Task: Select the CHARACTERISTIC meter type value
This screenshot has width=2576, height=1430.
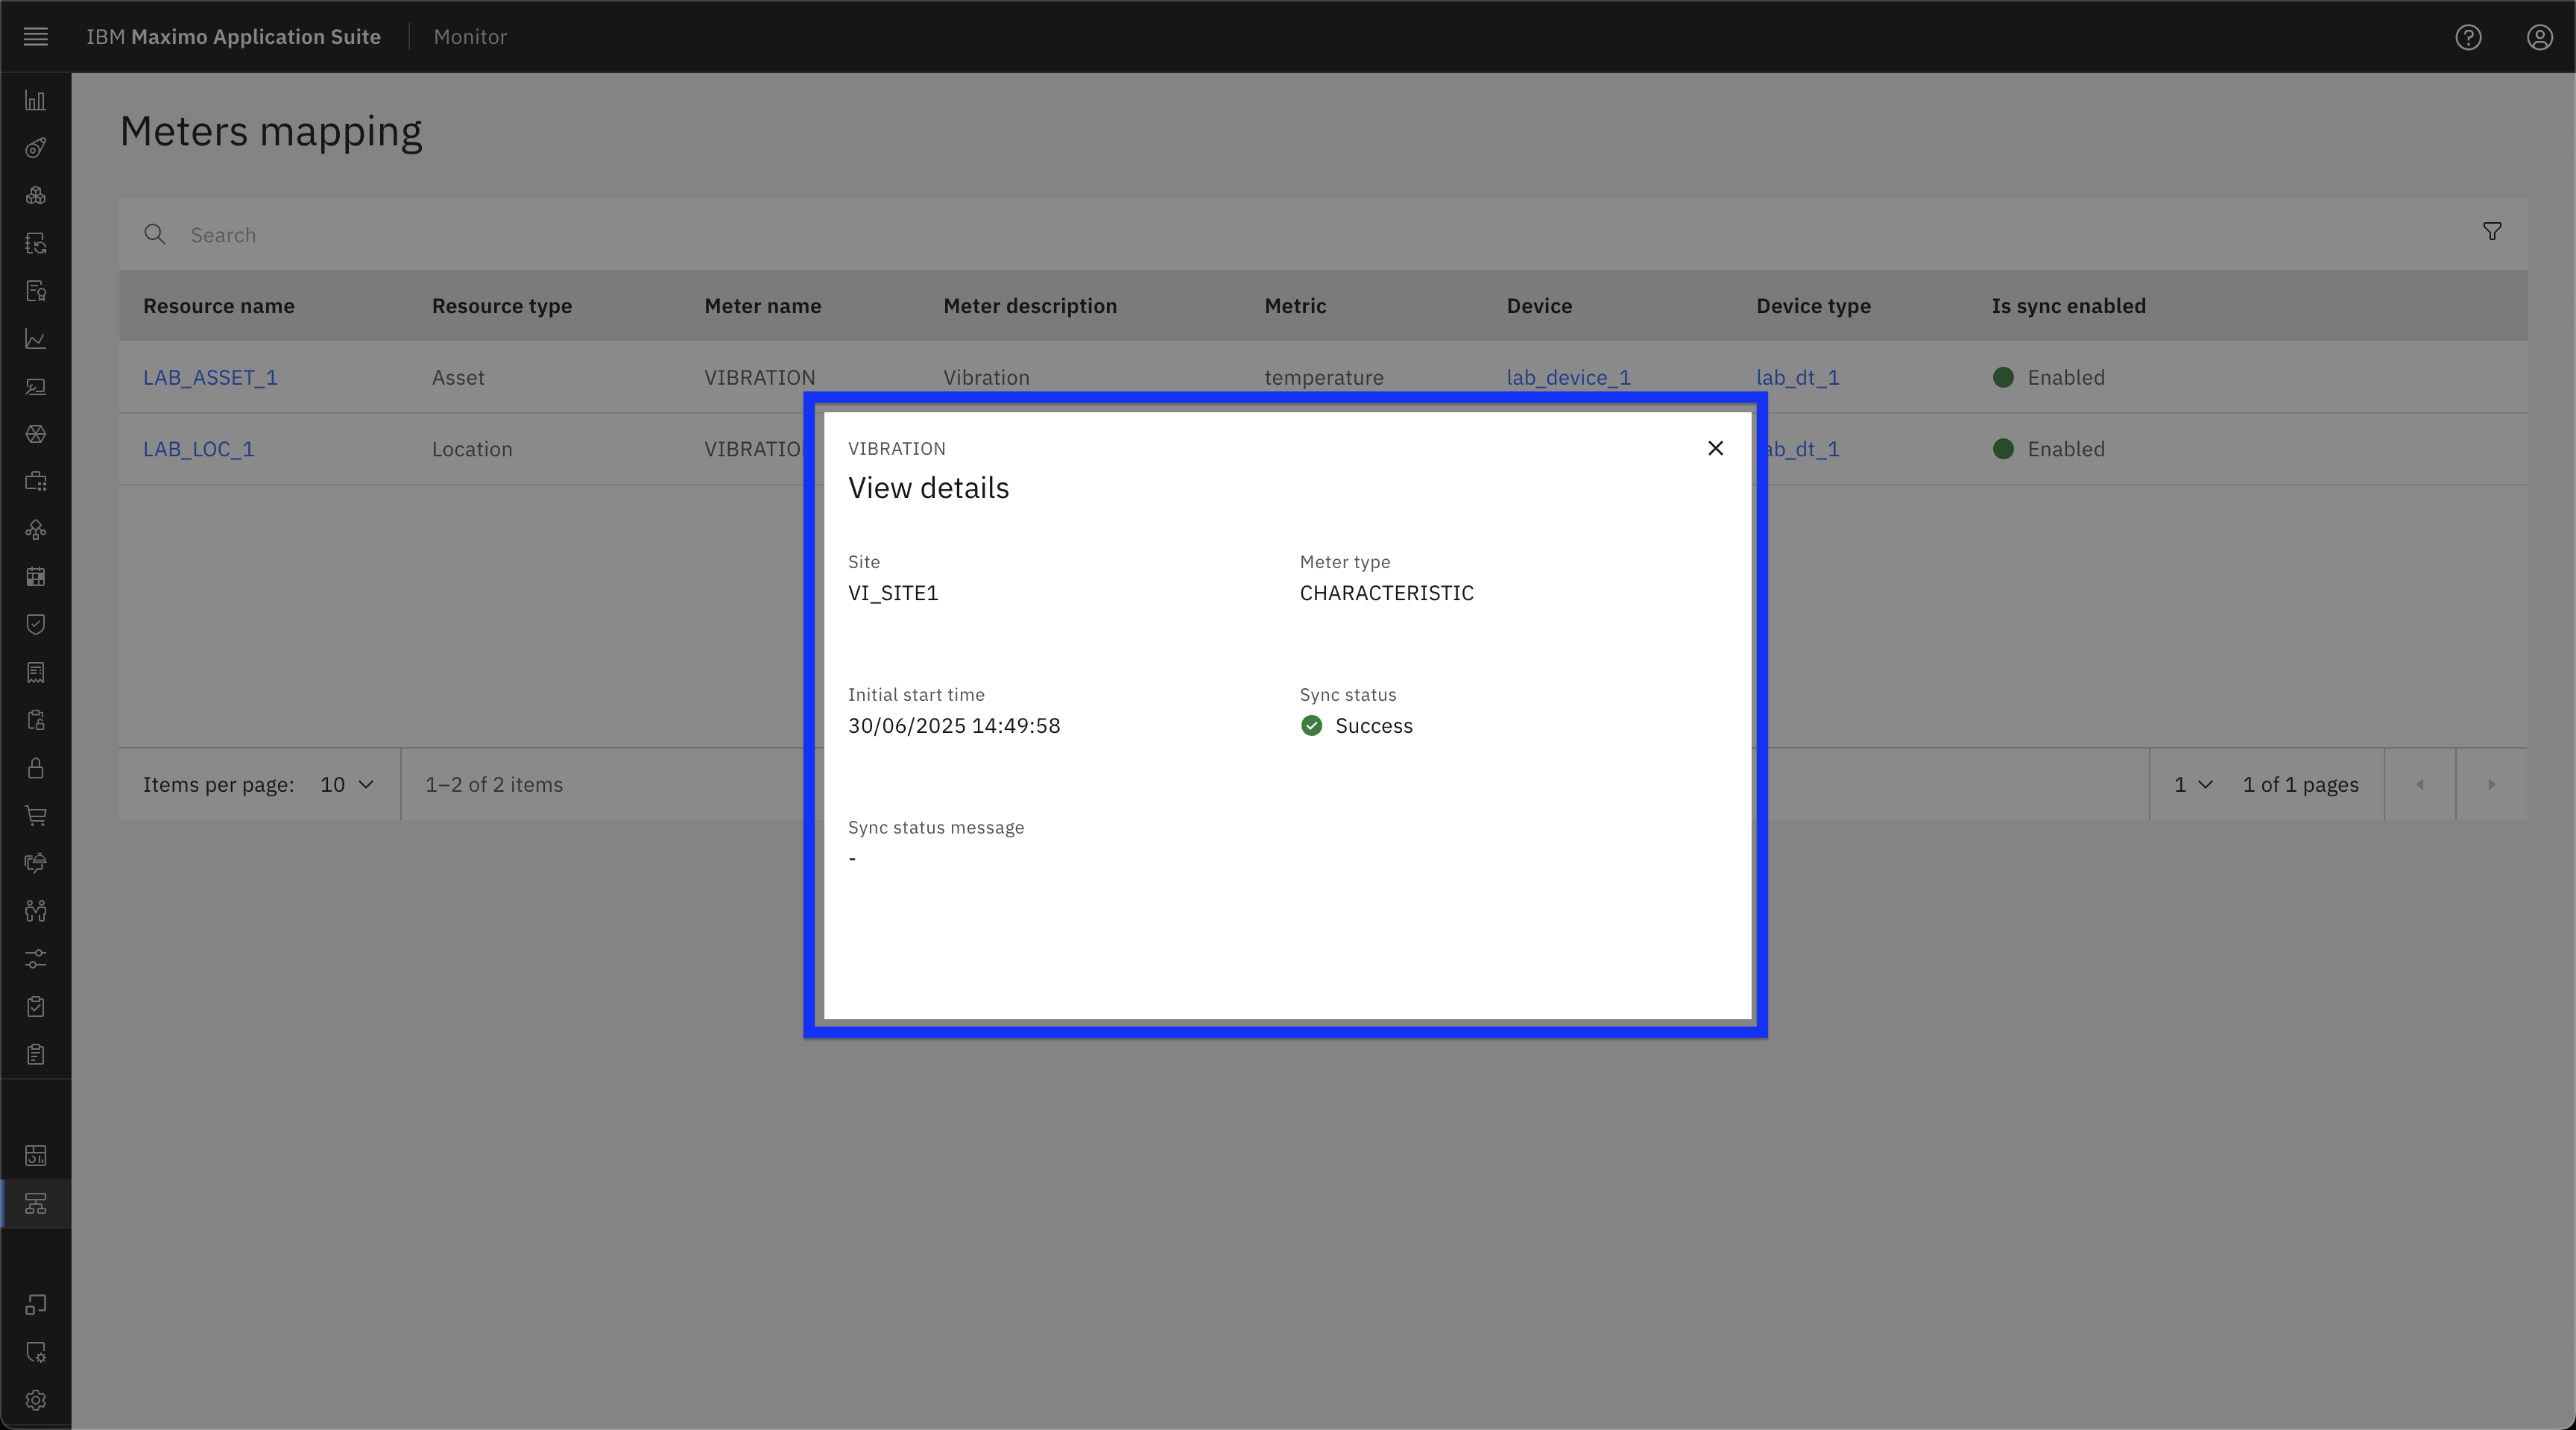Action: click(x=1386, y=593)
